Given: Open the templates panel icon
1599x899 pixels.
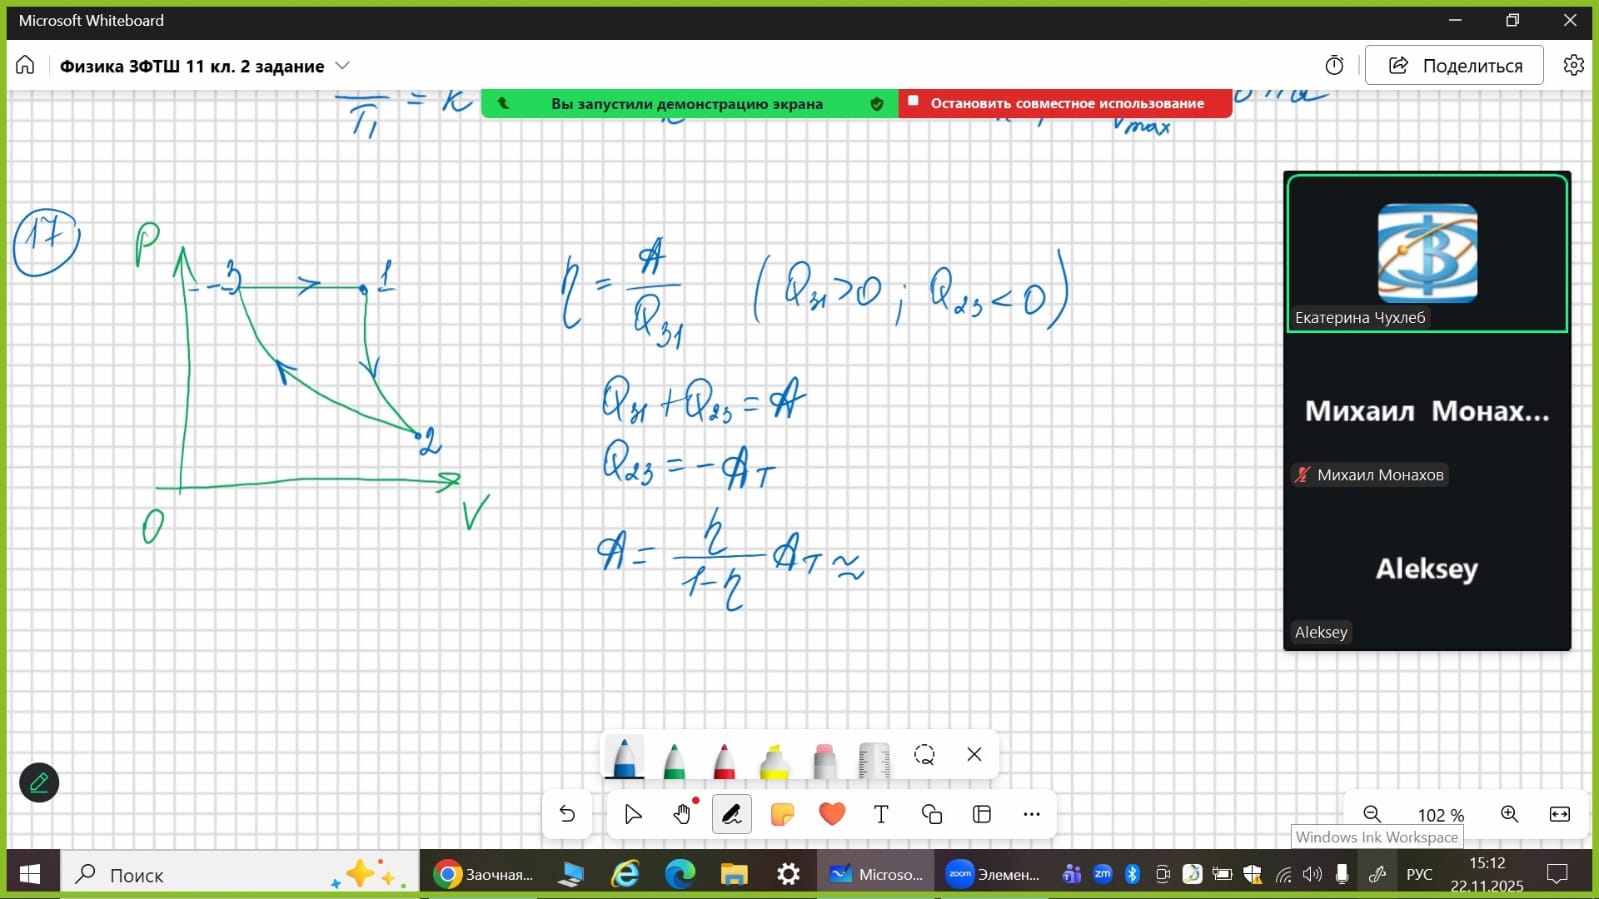Looking at the screenshot, I should point(982,814).
